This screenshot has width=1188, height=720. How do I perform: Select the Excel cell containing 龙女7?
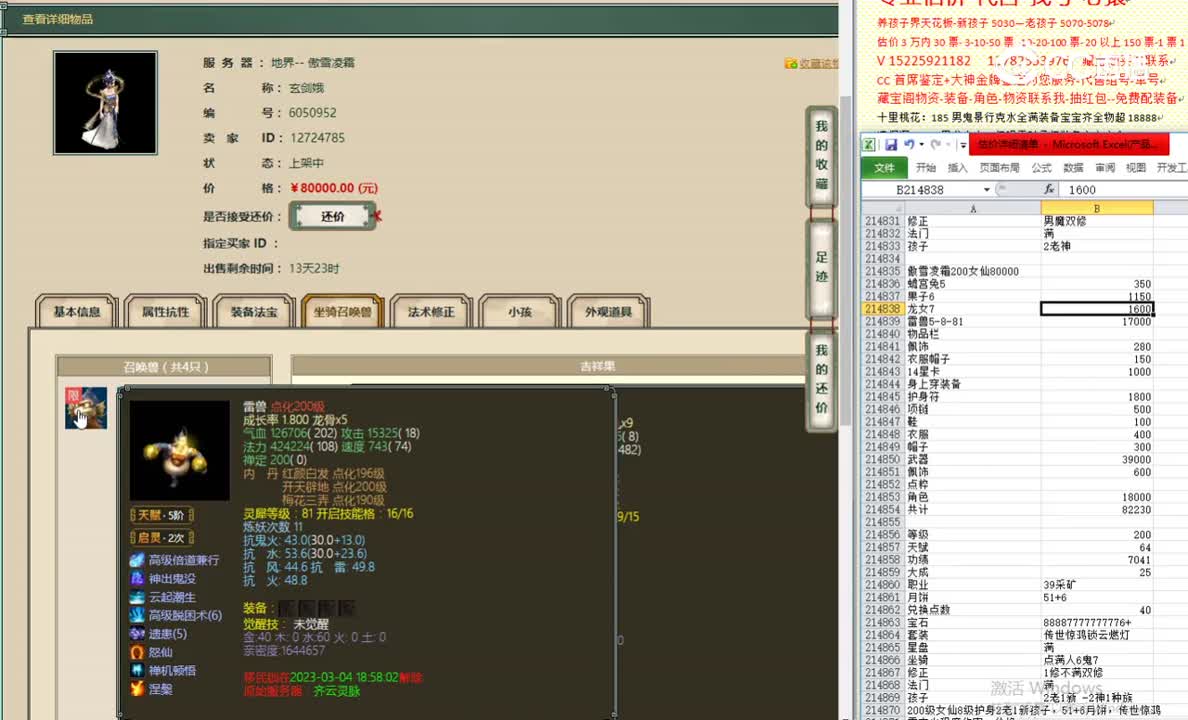coord(973,309)
